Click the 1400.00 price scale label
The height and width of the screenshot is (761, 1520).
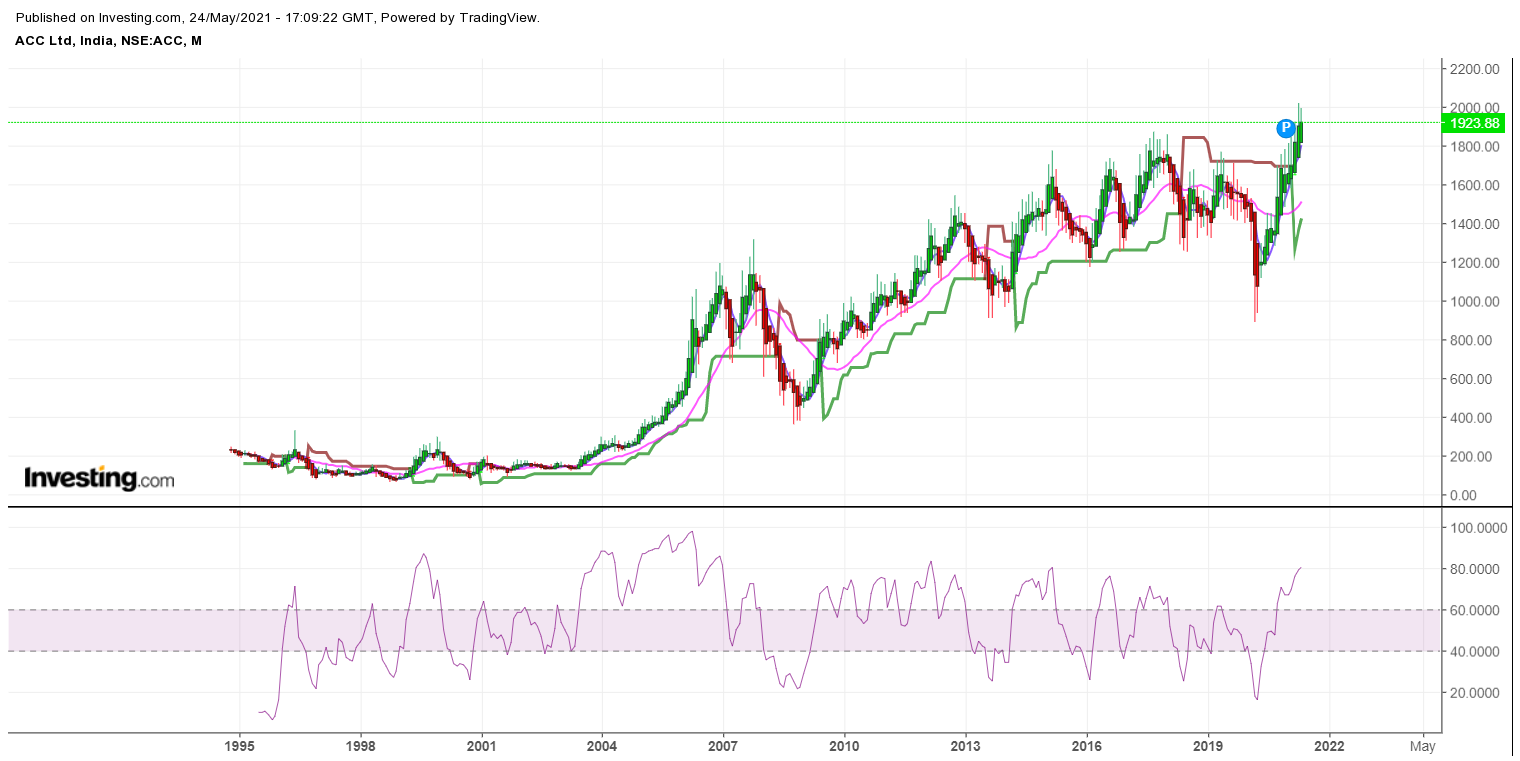click(1476, 224)
